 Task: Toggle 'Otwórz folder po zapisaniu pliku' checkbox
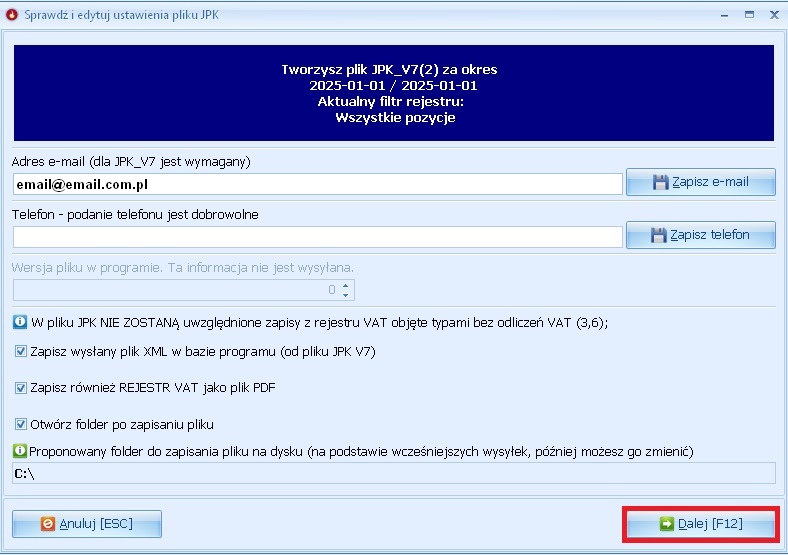point(21,424)
